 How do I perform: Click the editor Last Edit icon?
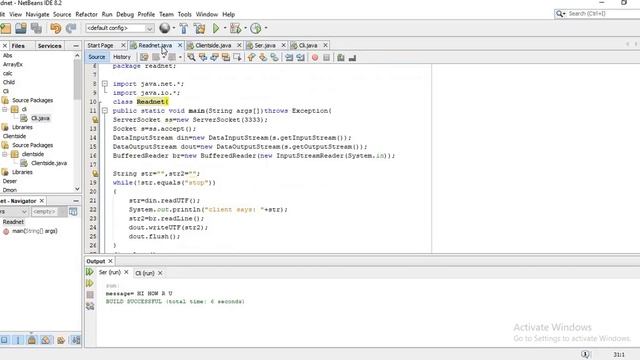(144, 58)
